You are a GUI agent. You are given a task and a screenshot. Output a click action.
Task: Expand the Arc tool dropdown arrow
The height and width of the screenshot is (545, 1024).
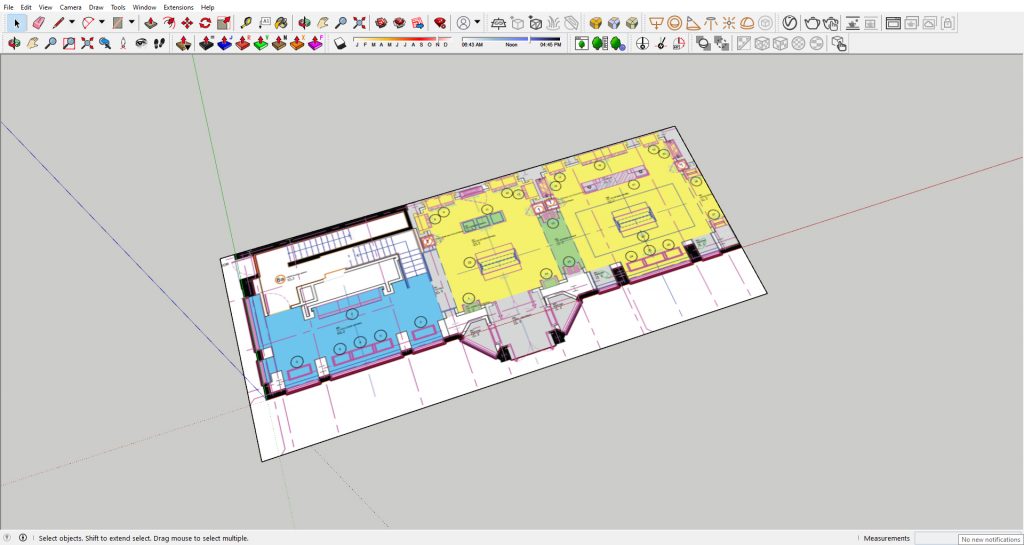pos(102,22)
